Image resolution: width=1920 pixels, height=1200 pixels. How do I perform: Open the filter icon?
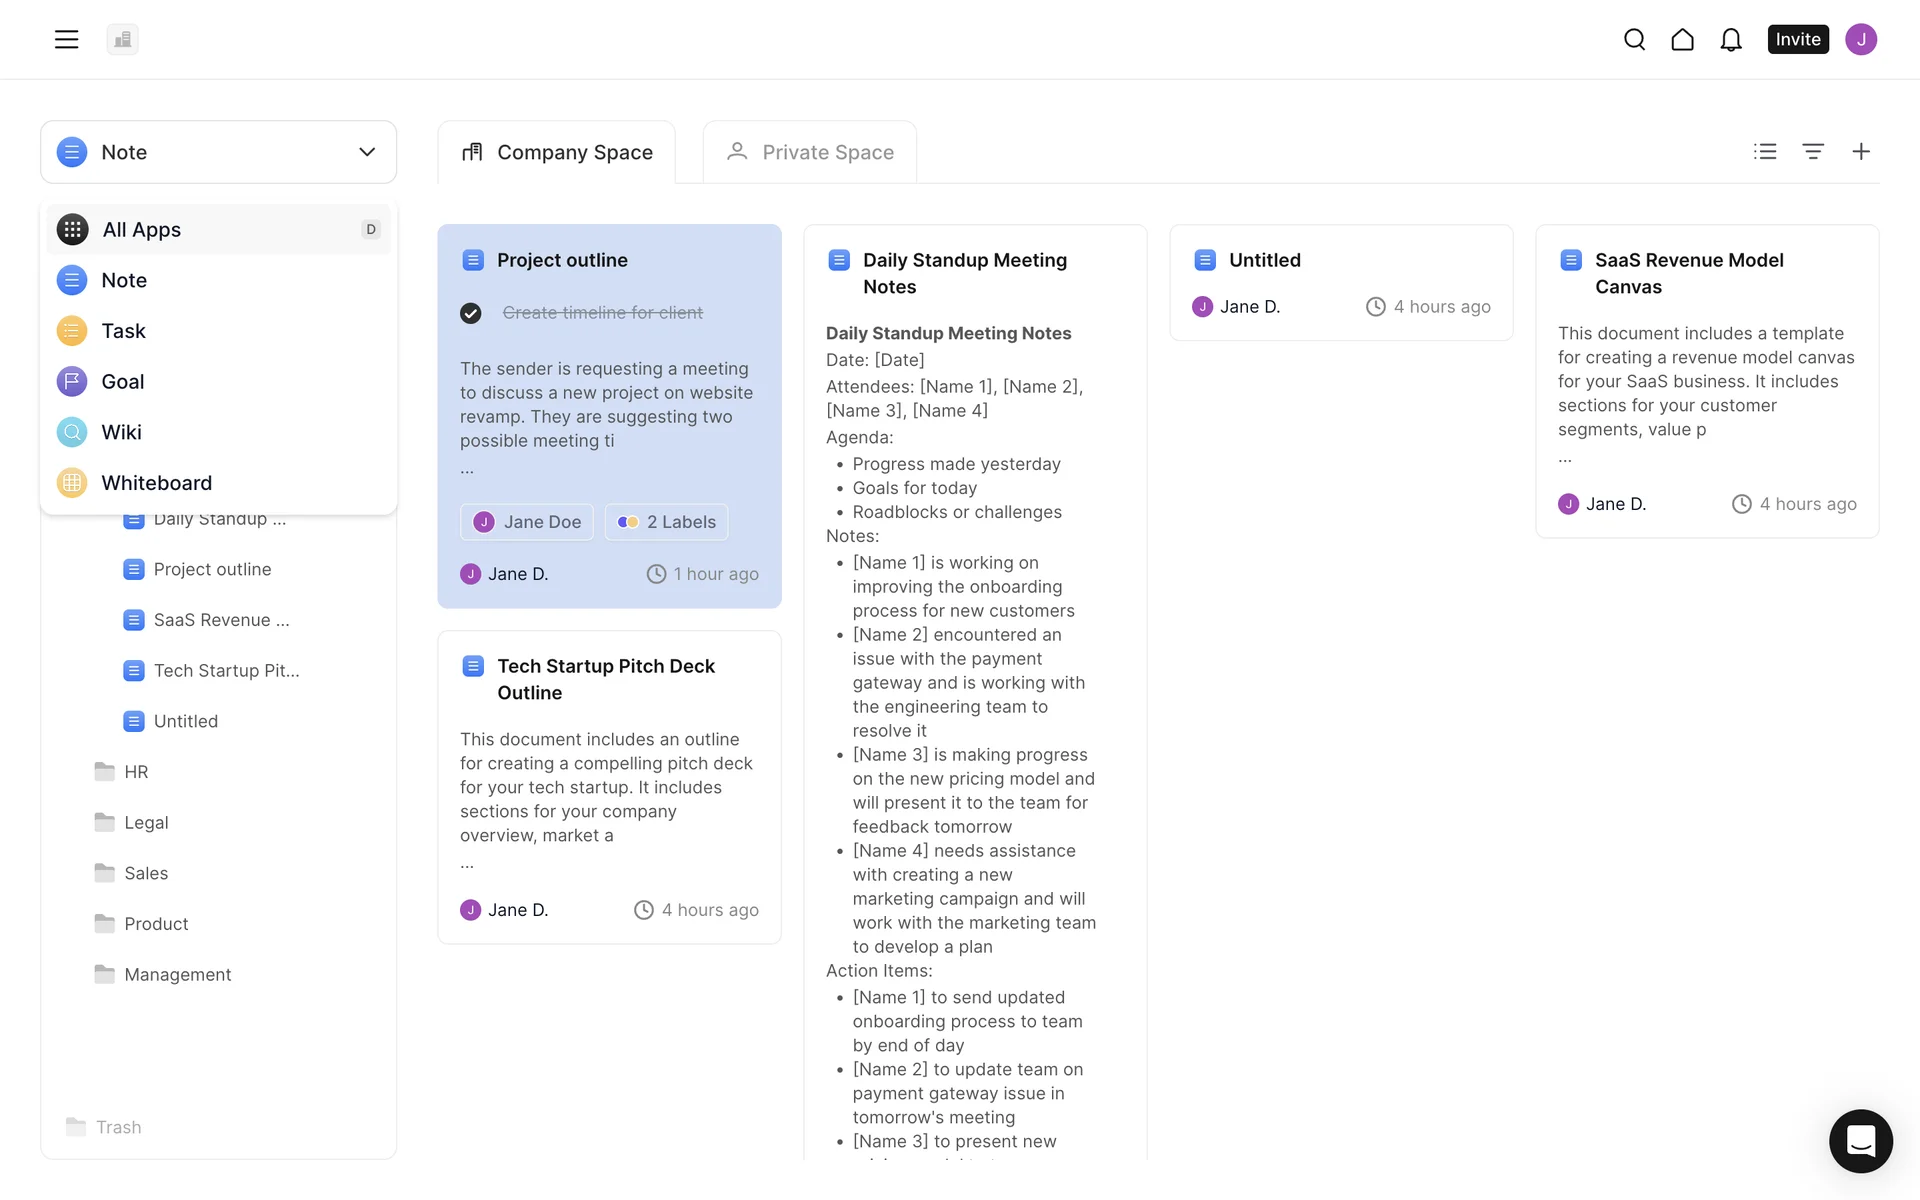(1813, 151)
